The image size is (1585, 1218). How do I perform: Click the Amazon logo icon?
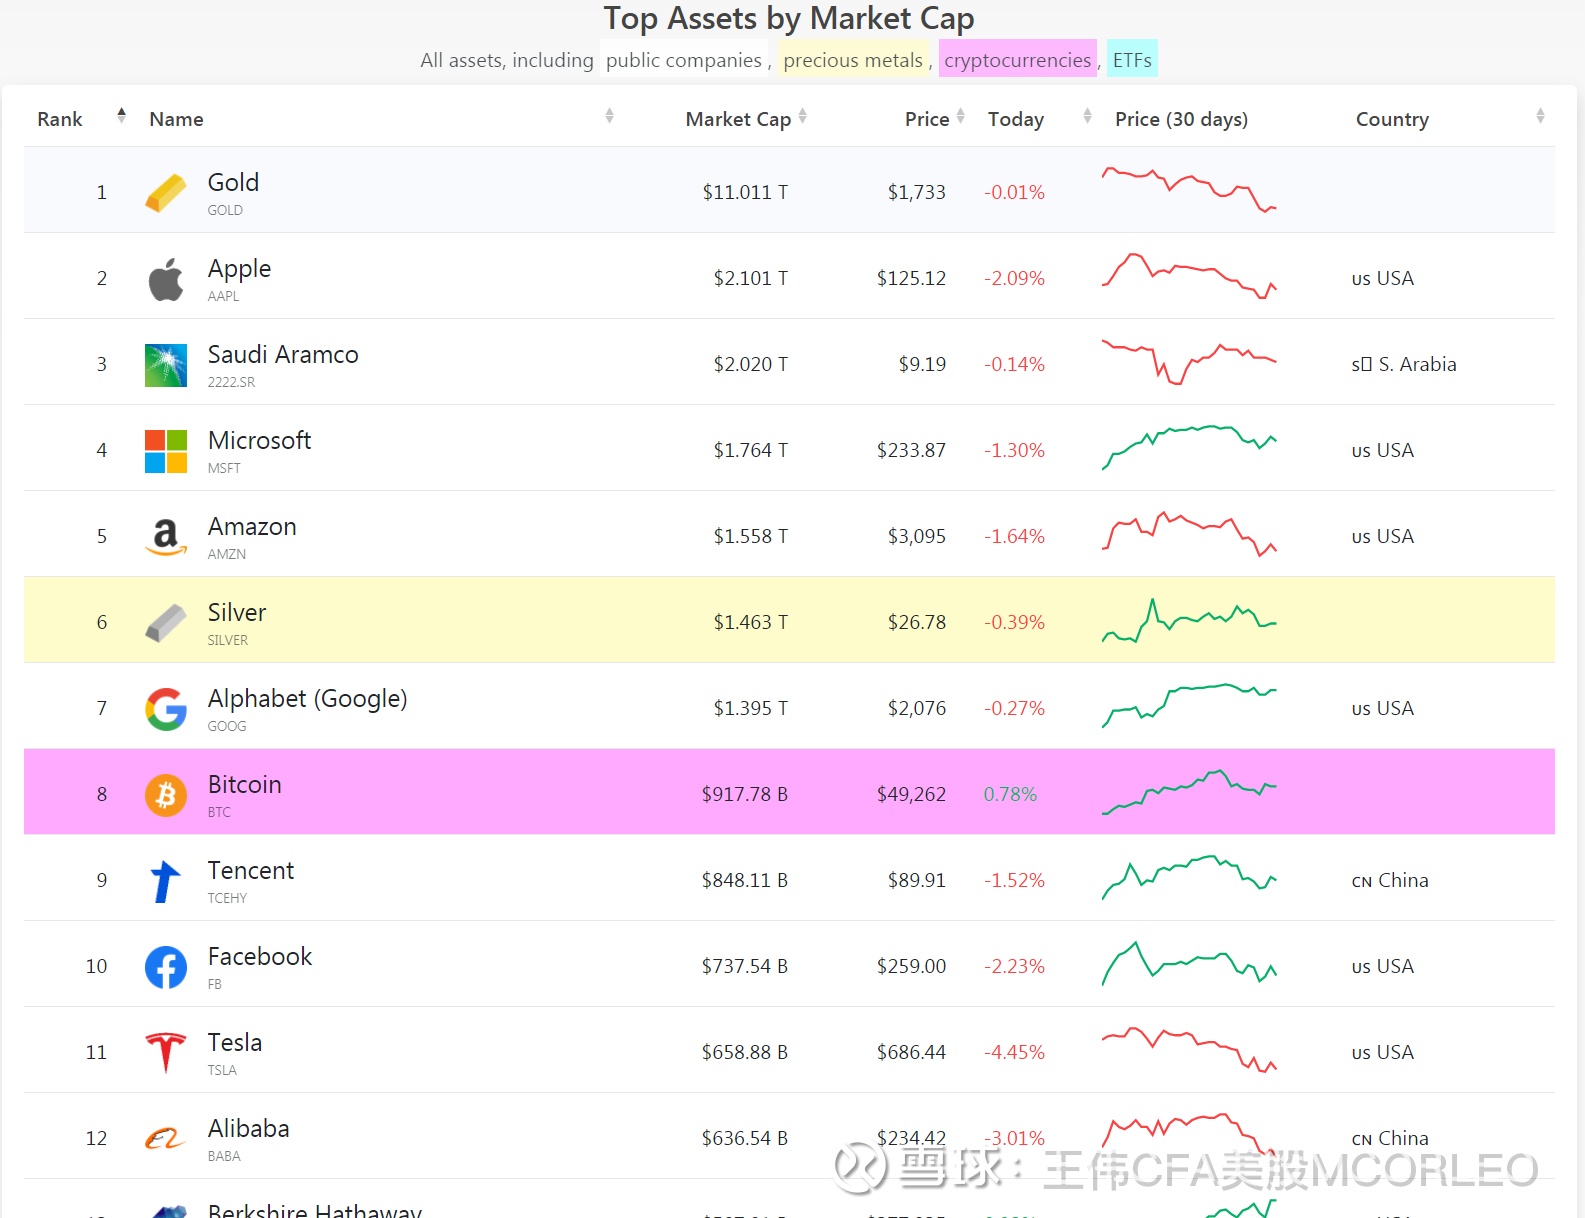[x=166, y=537]
